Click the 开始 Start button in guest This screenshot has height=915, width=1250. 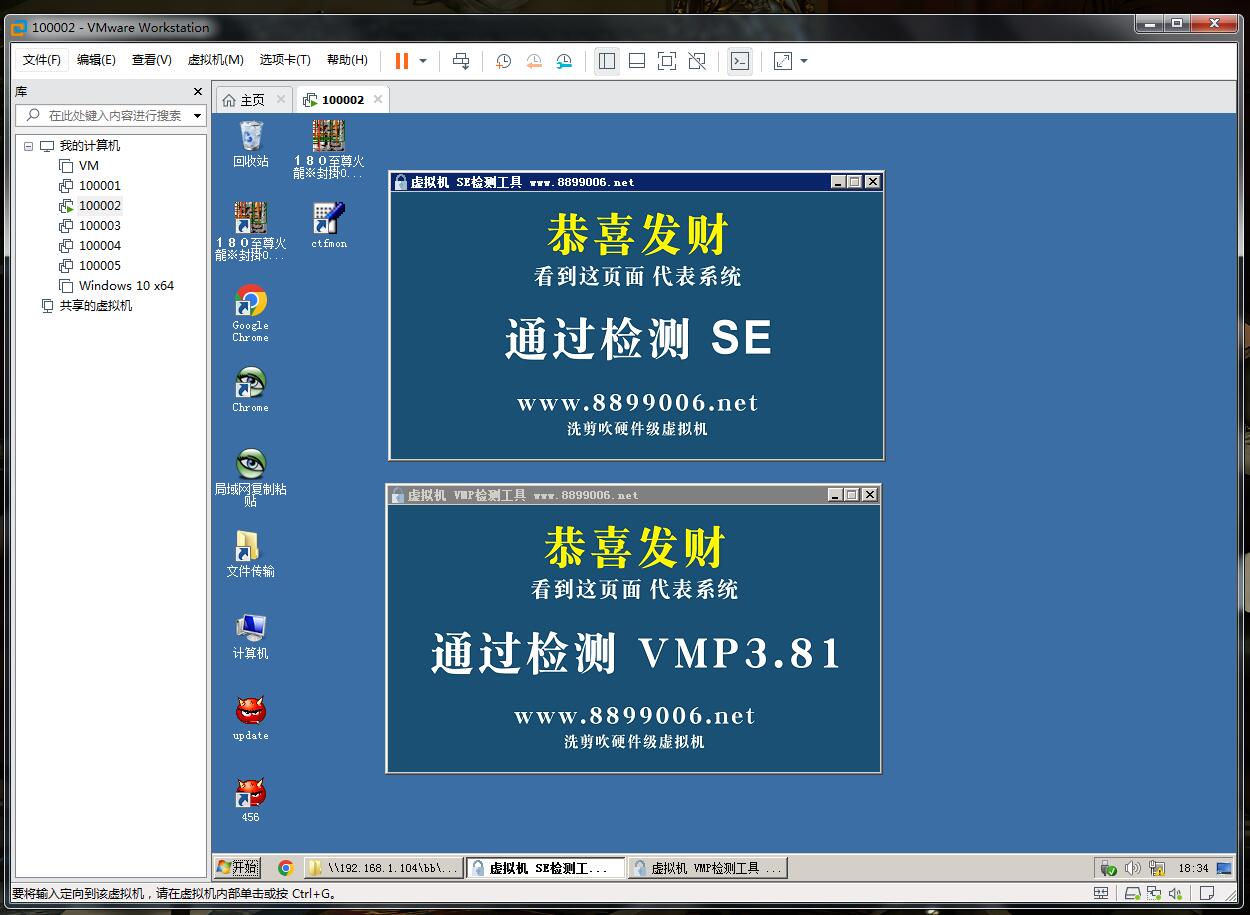point(238,868)
